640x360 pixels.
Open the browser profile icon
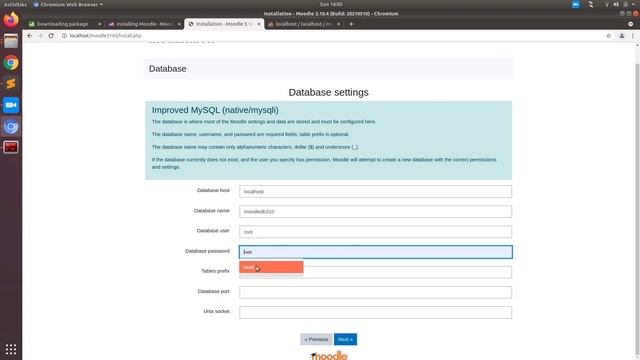pos(622,36)
